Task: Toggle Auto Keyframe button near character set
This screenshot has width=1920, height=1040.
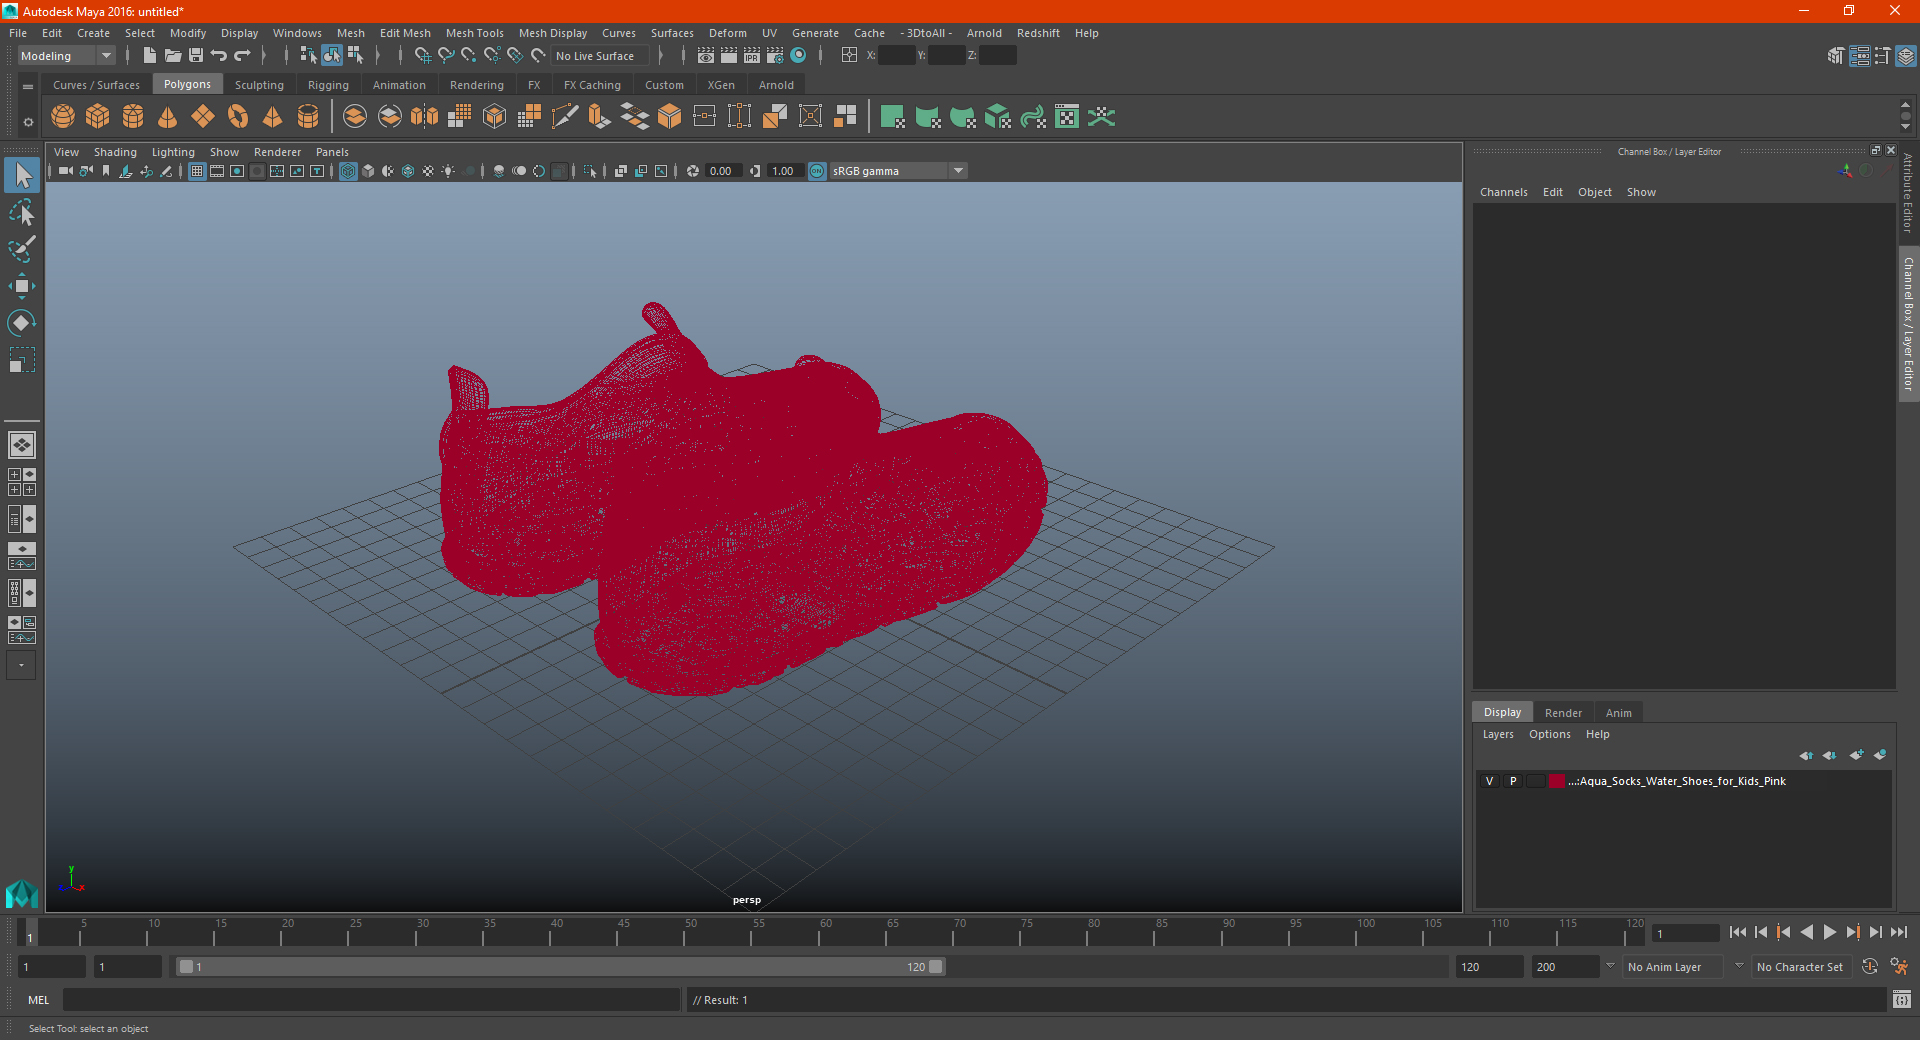Action: coord(1869,967)
